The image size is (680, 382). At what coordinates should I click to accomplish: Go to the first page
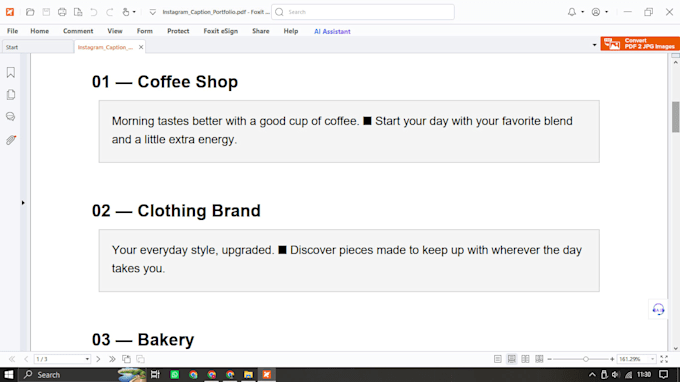12,359
